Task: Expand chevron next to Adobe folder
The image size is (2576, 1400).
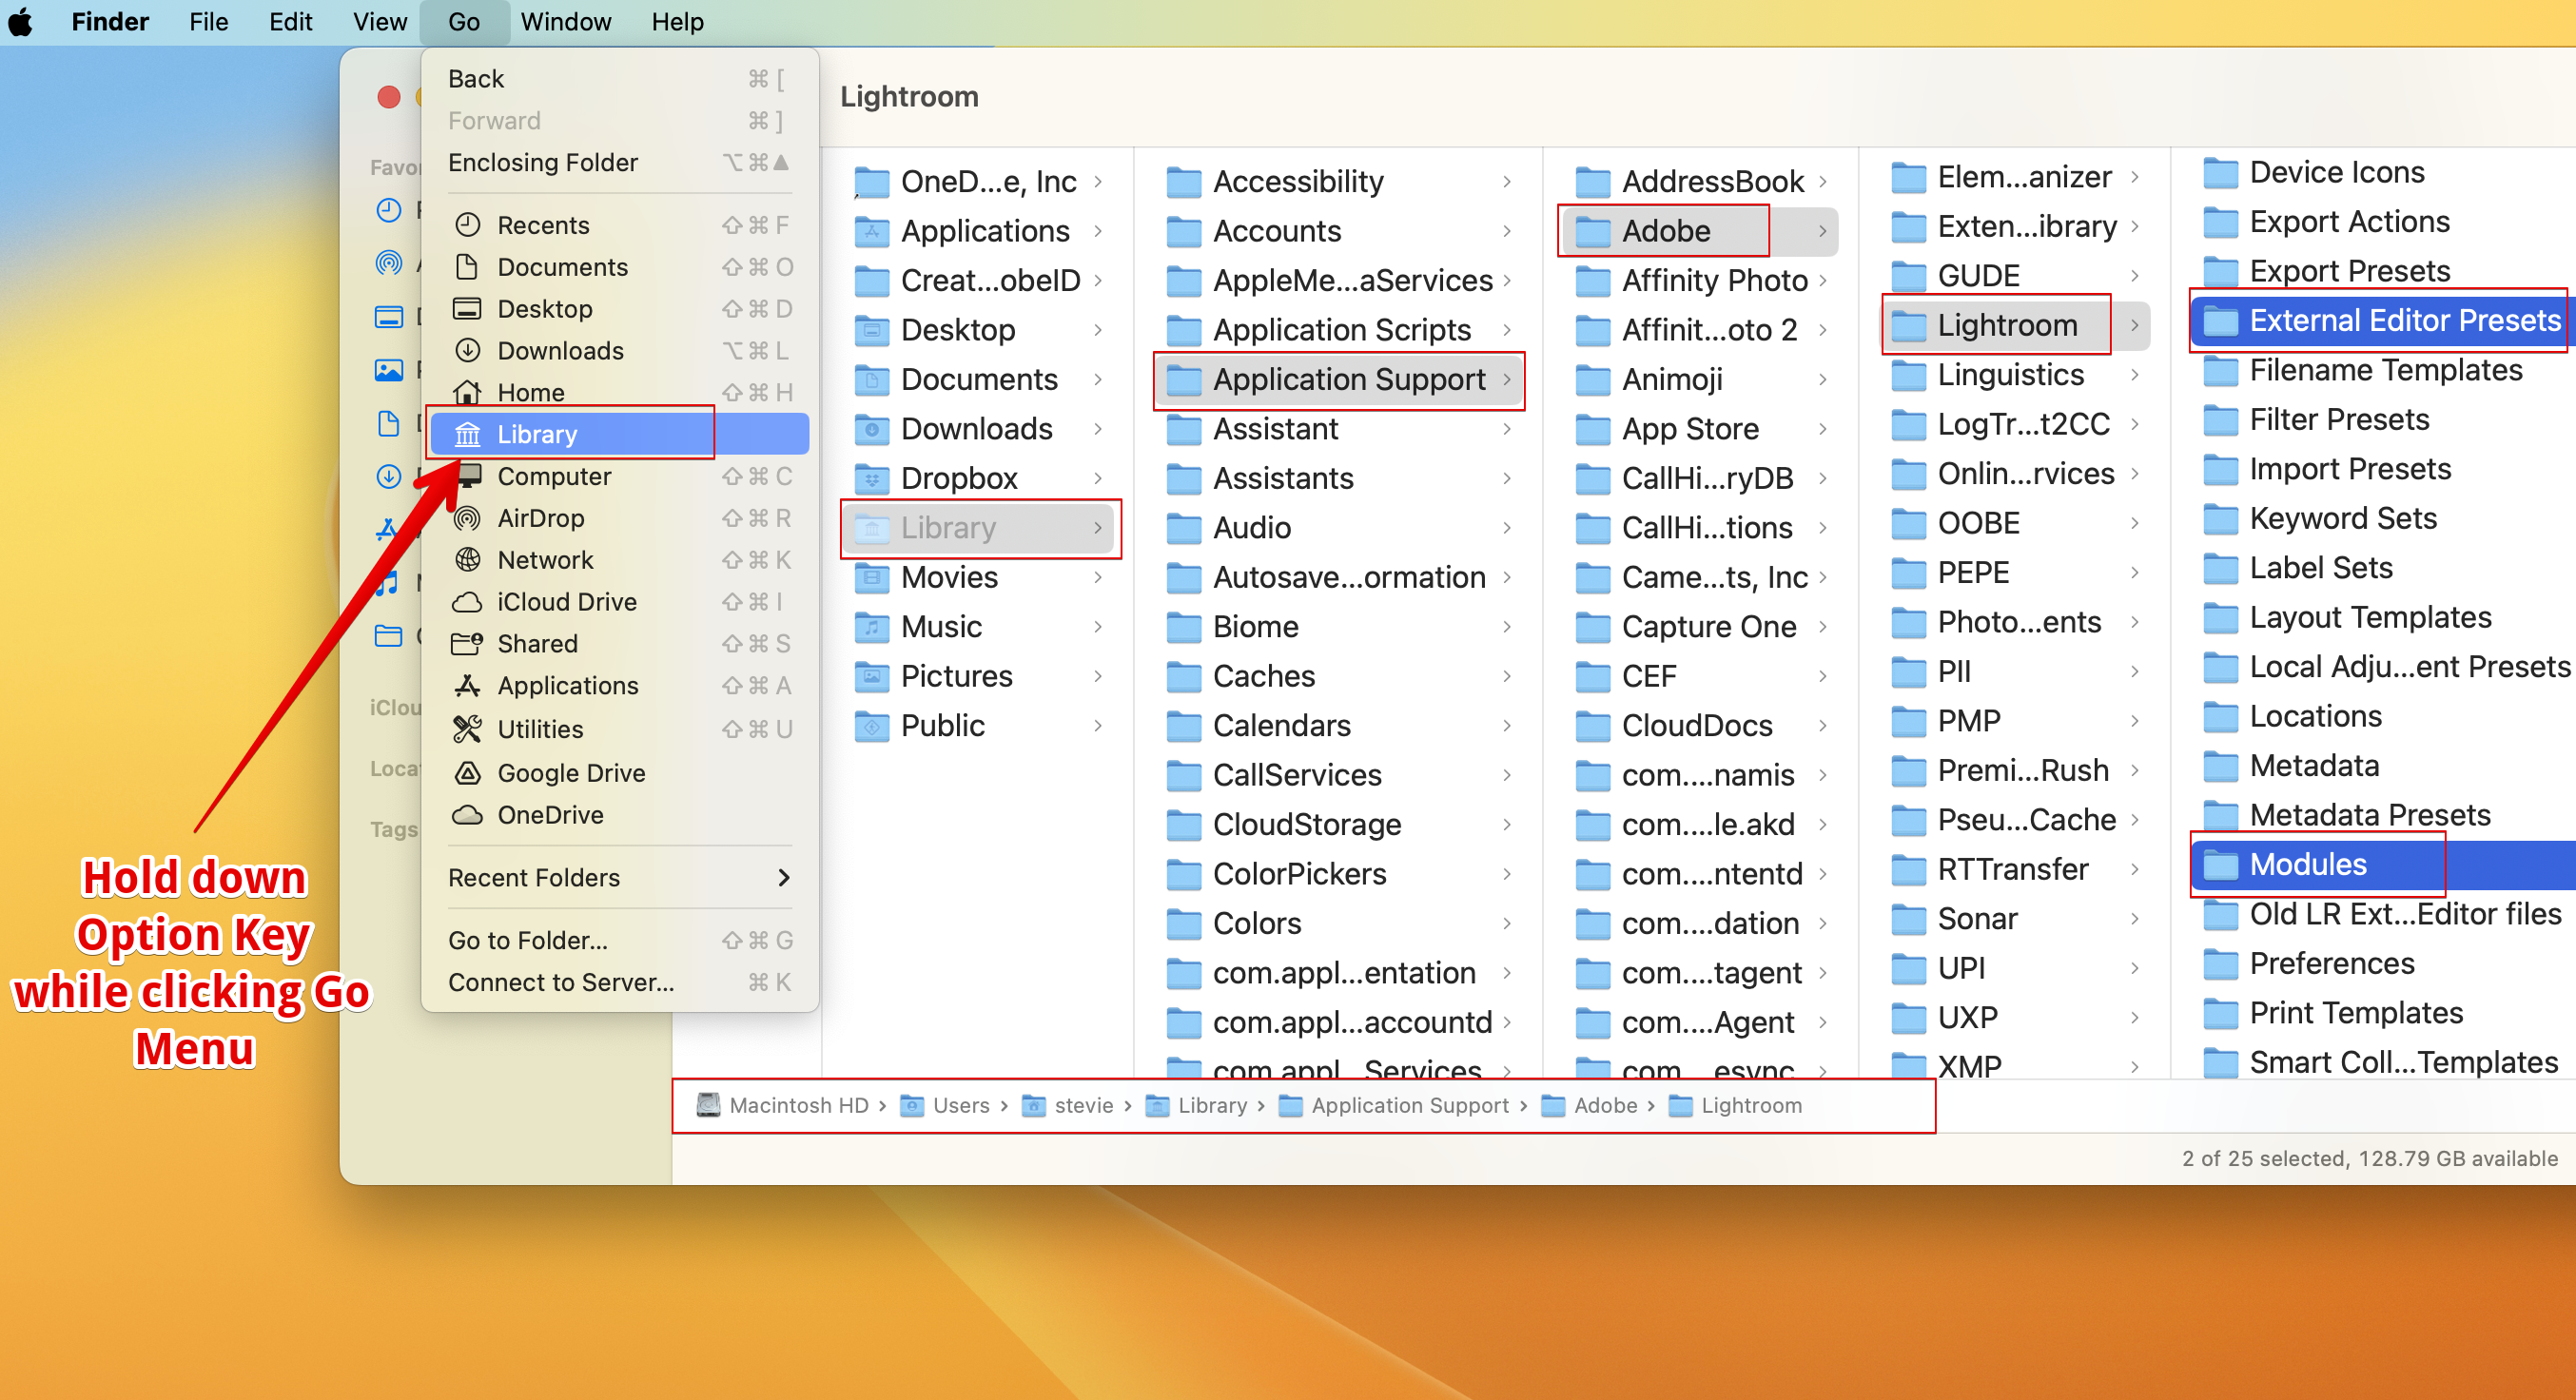Action: click(x=1823, y=231)
